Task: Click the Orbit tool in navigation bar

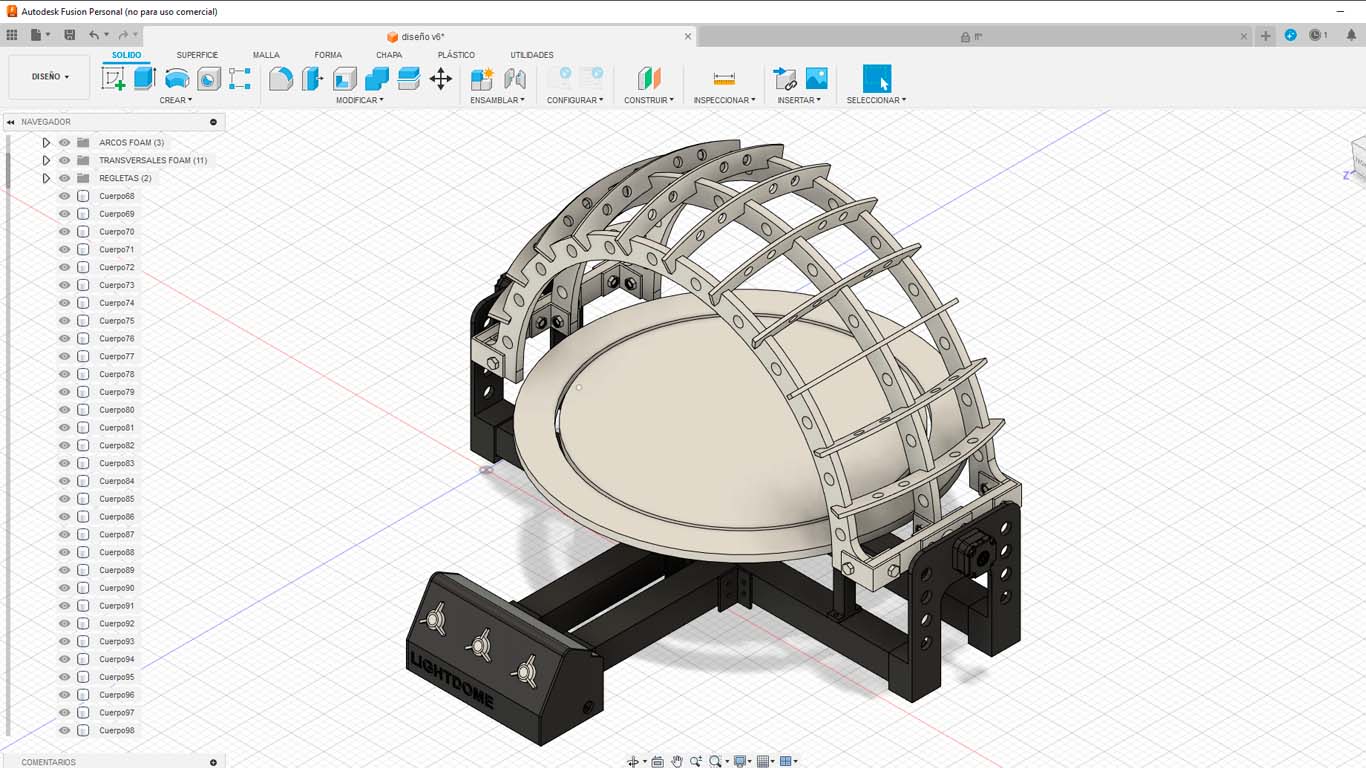Action: tap(633, 762)
